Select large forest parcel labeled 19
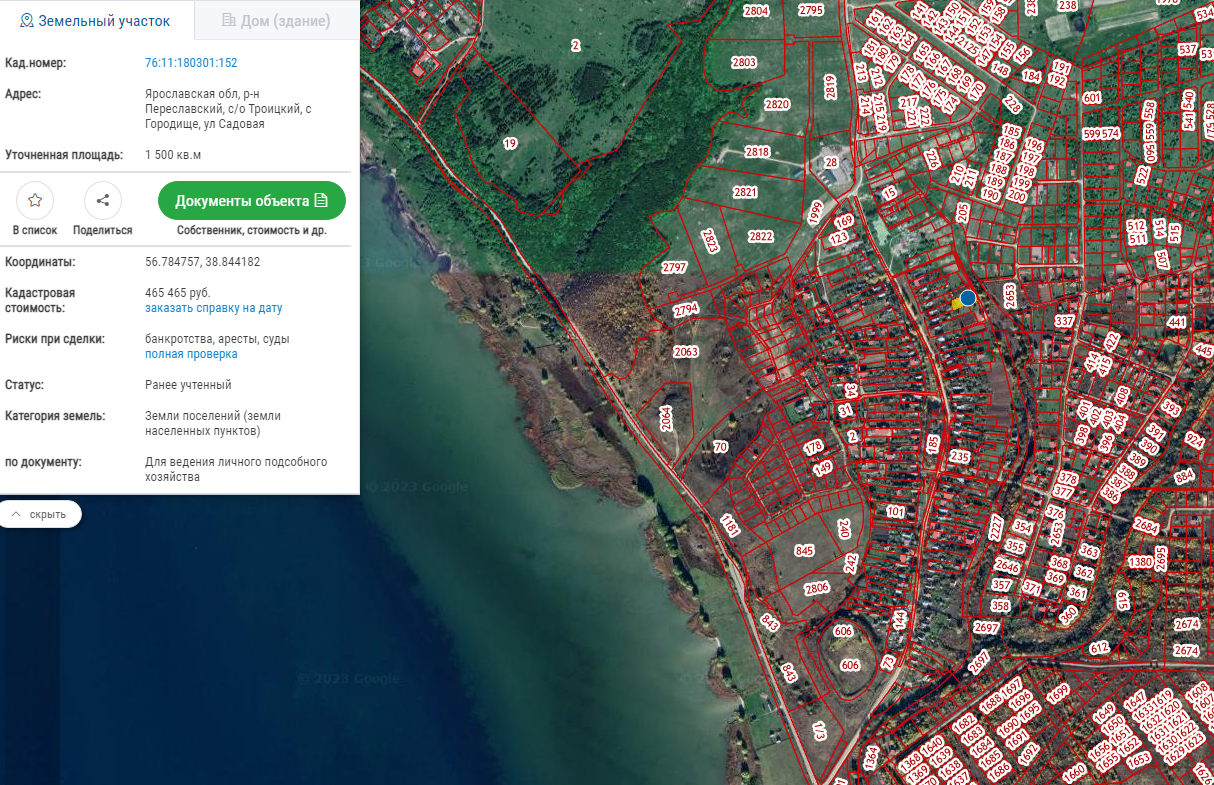Screen dimensions: 1214x785 coord(510,144)
